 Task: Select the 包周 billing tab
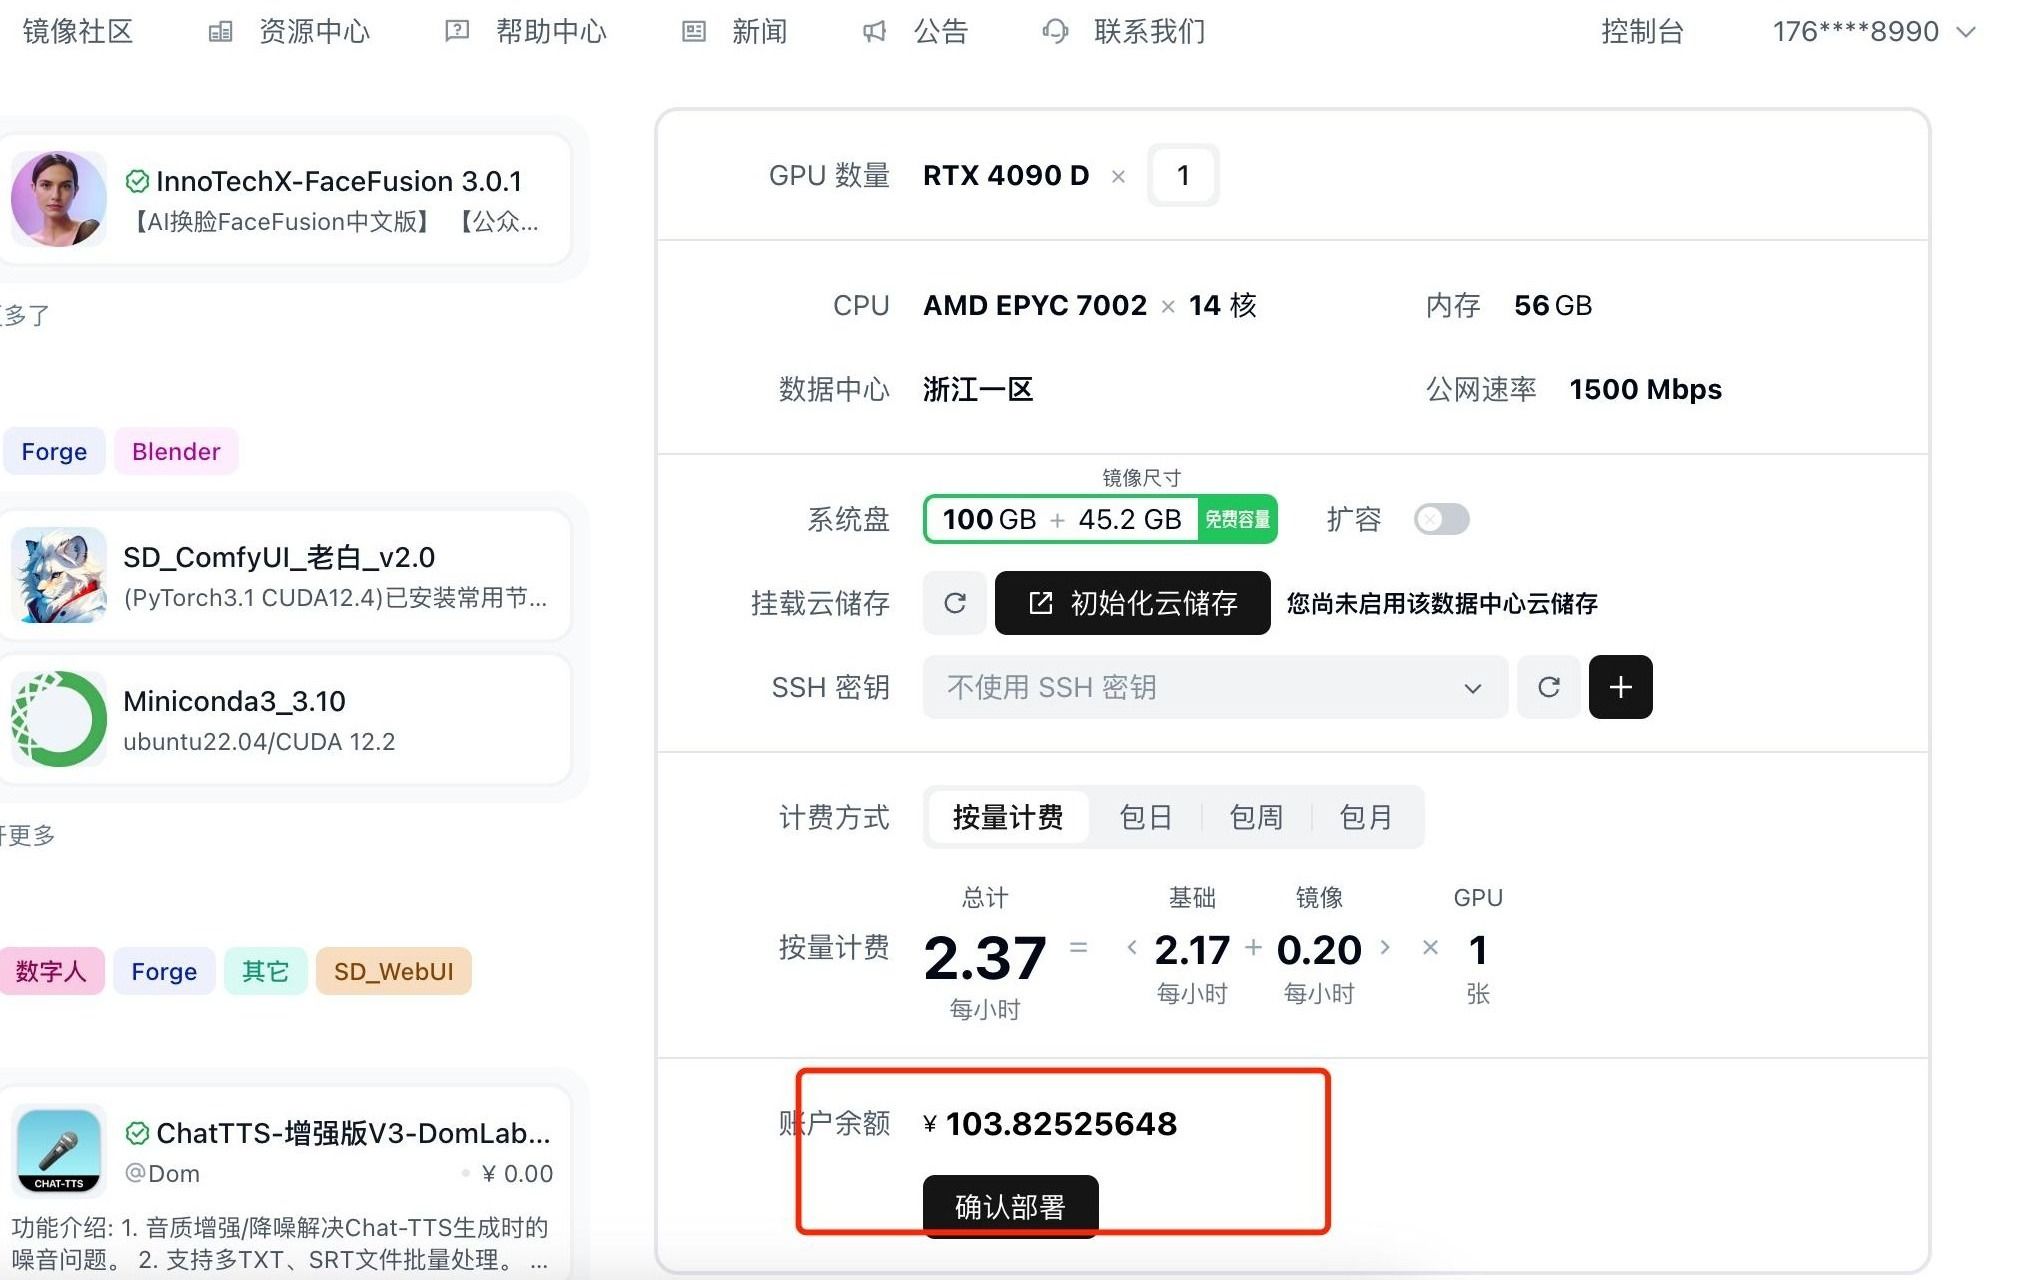(1256, 817)
